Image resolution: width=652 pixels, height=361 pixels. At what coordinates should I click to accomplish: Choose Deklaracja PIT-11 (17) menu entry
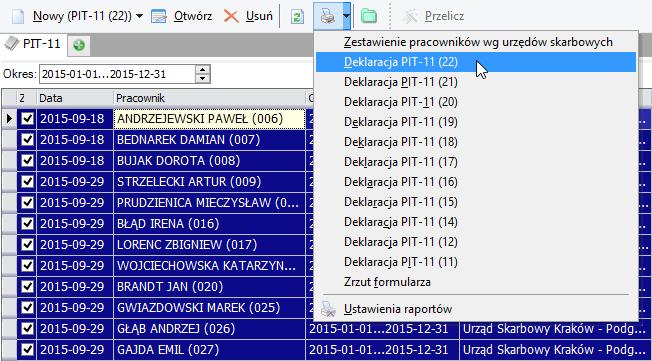pos(476,162)
